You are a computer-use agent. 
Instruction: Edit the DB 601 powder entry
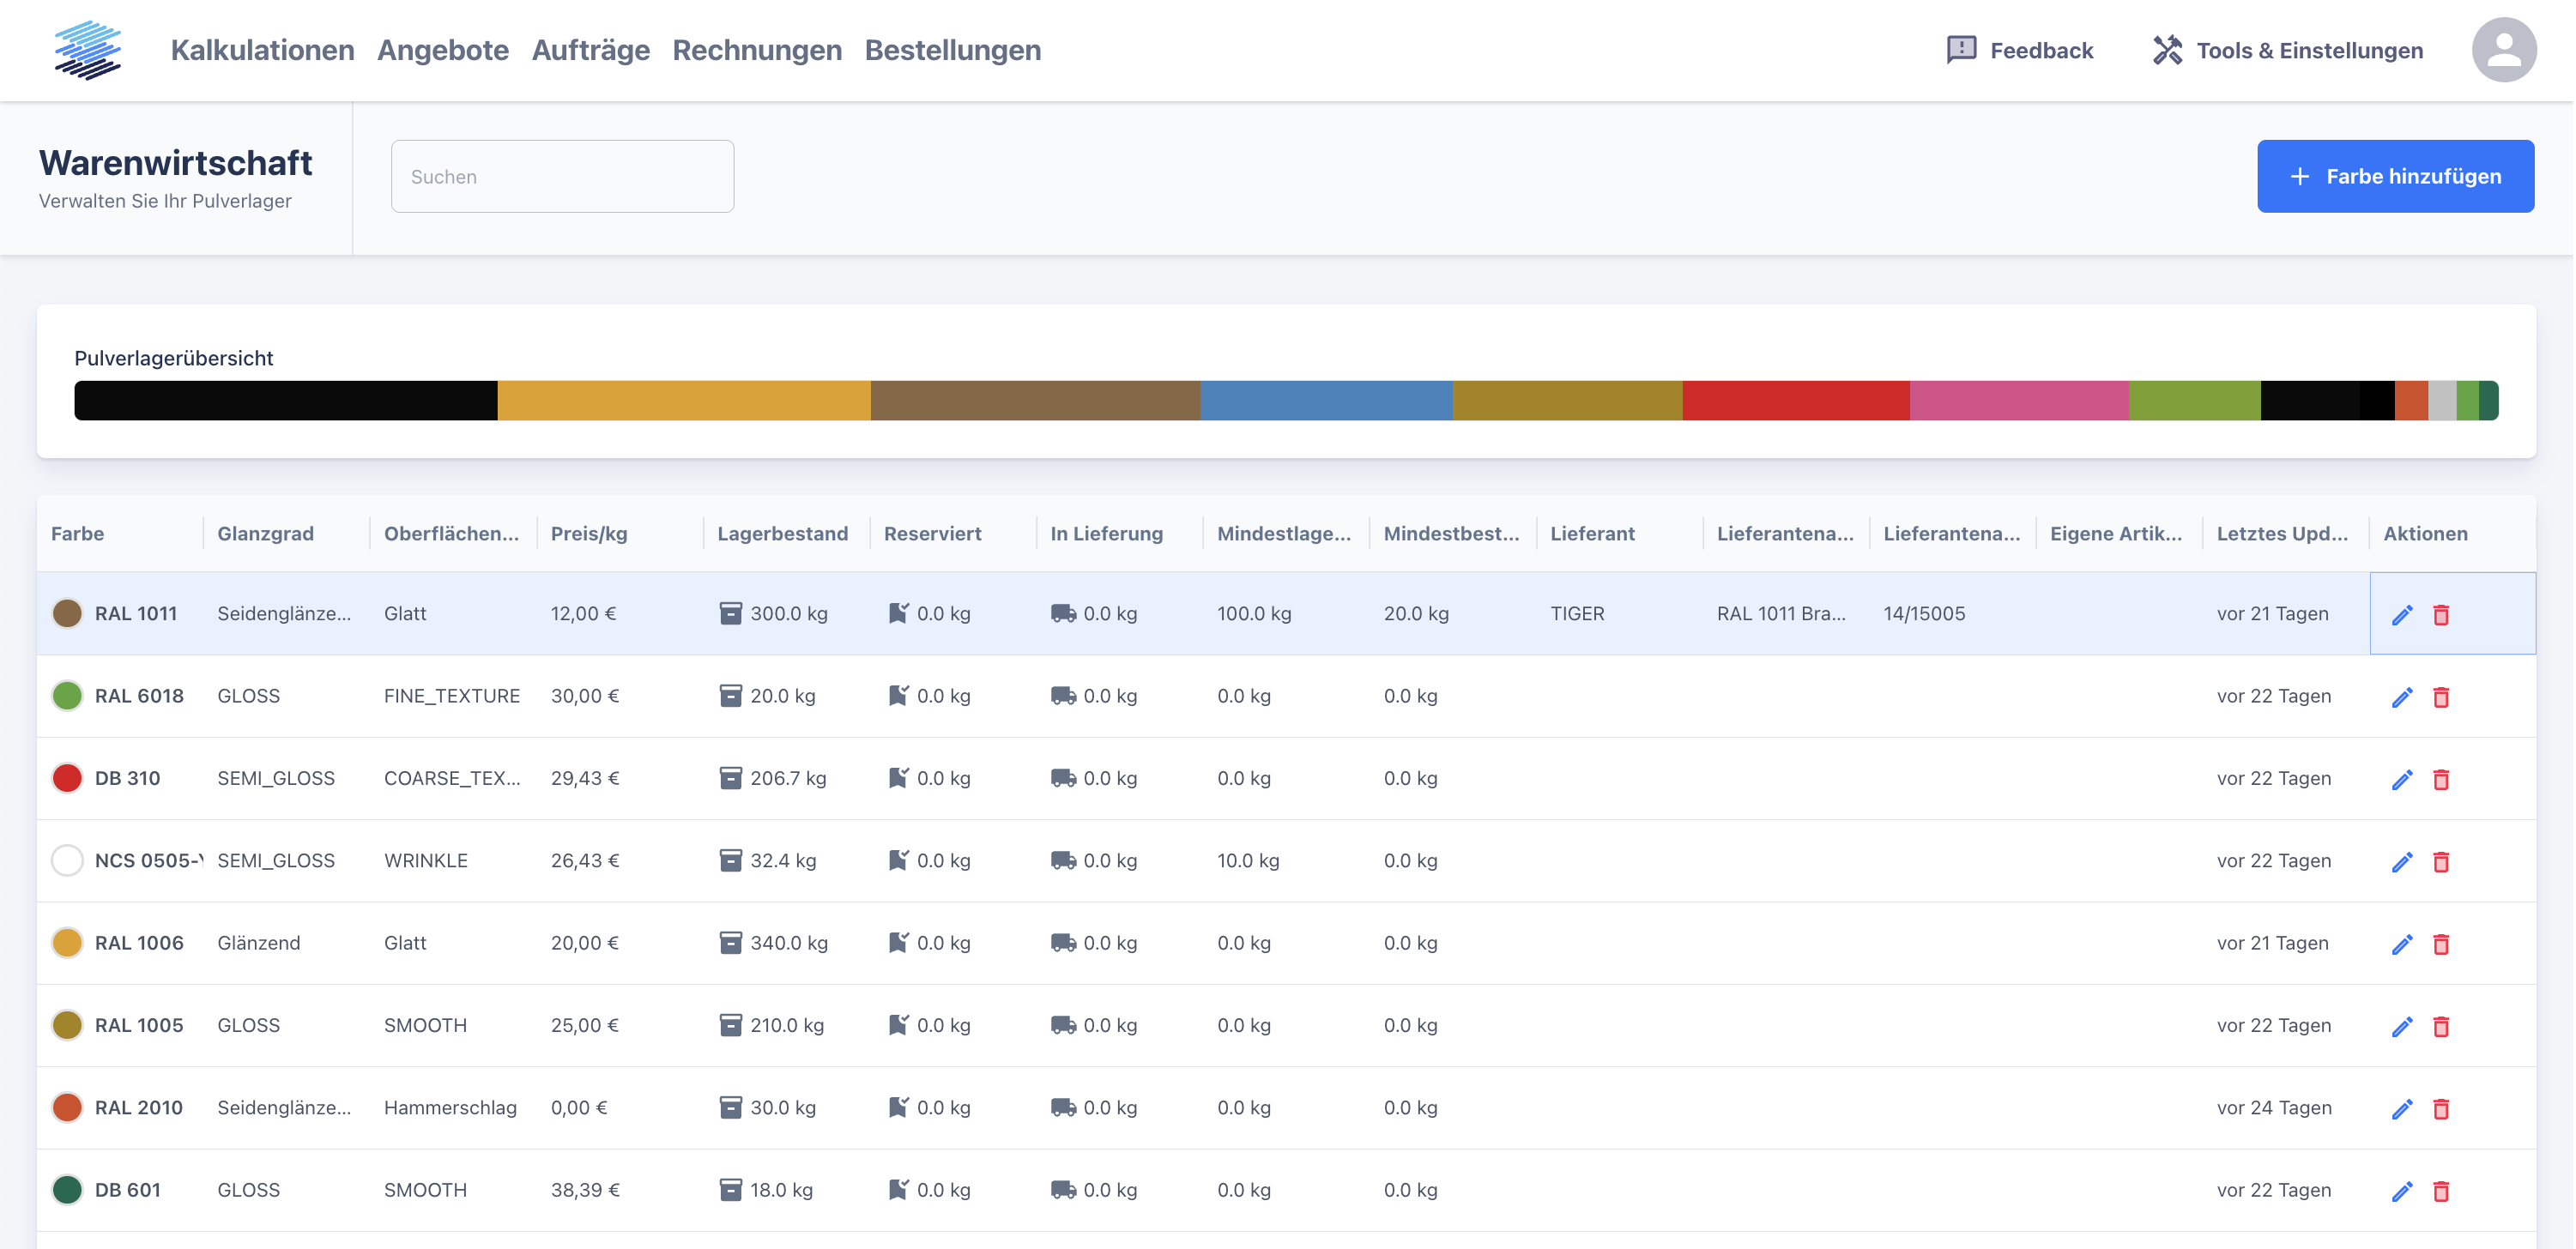[x=2402, y=1191]
